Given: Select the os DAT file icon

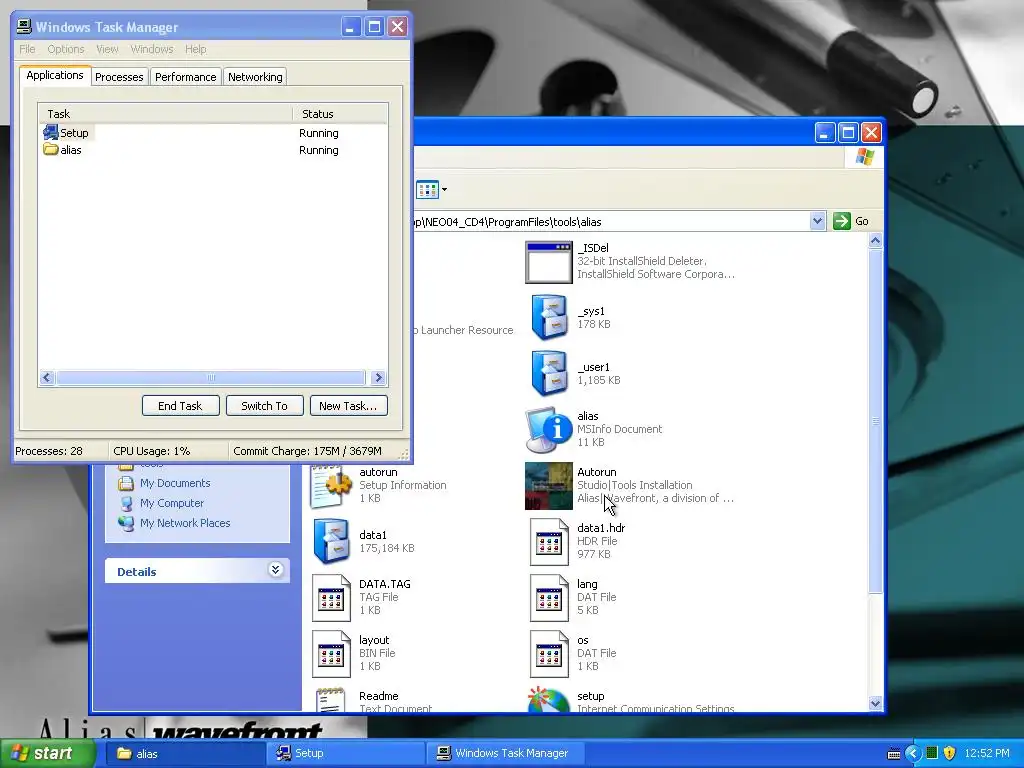Looking at the screenshot, I should click(x=549, y=654).
